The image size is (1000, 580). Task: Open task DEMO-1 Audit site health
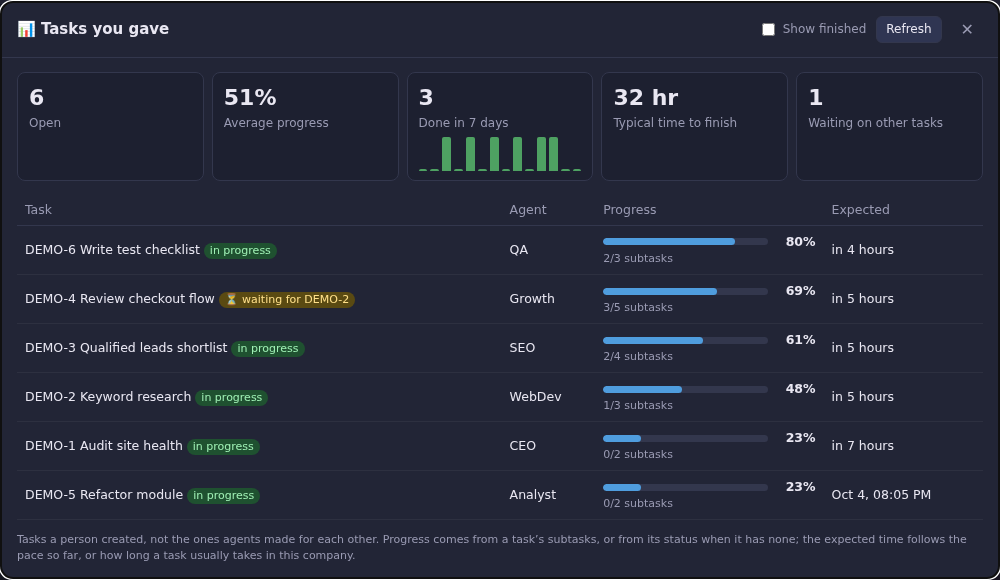(104, 446)
